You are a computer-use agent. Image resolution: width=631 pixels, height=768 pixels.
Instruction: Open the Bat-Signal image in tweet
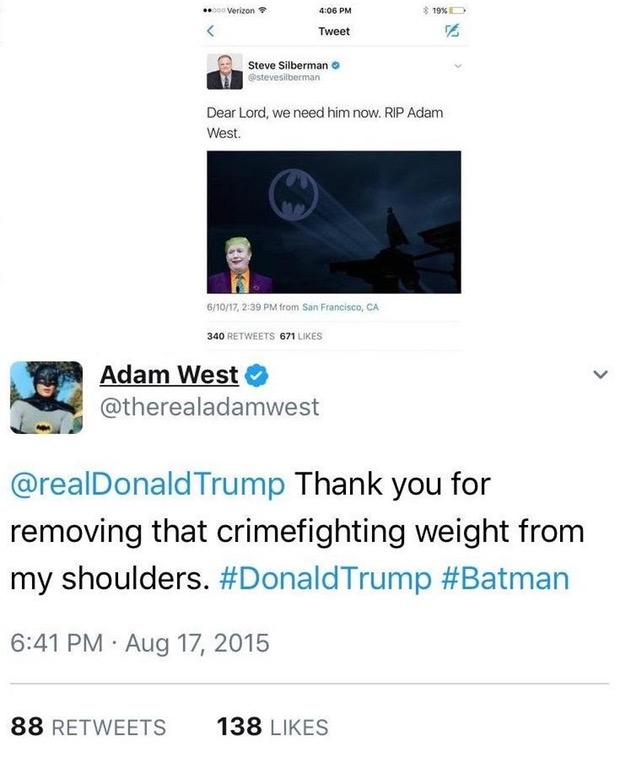(x=334, y=222)
